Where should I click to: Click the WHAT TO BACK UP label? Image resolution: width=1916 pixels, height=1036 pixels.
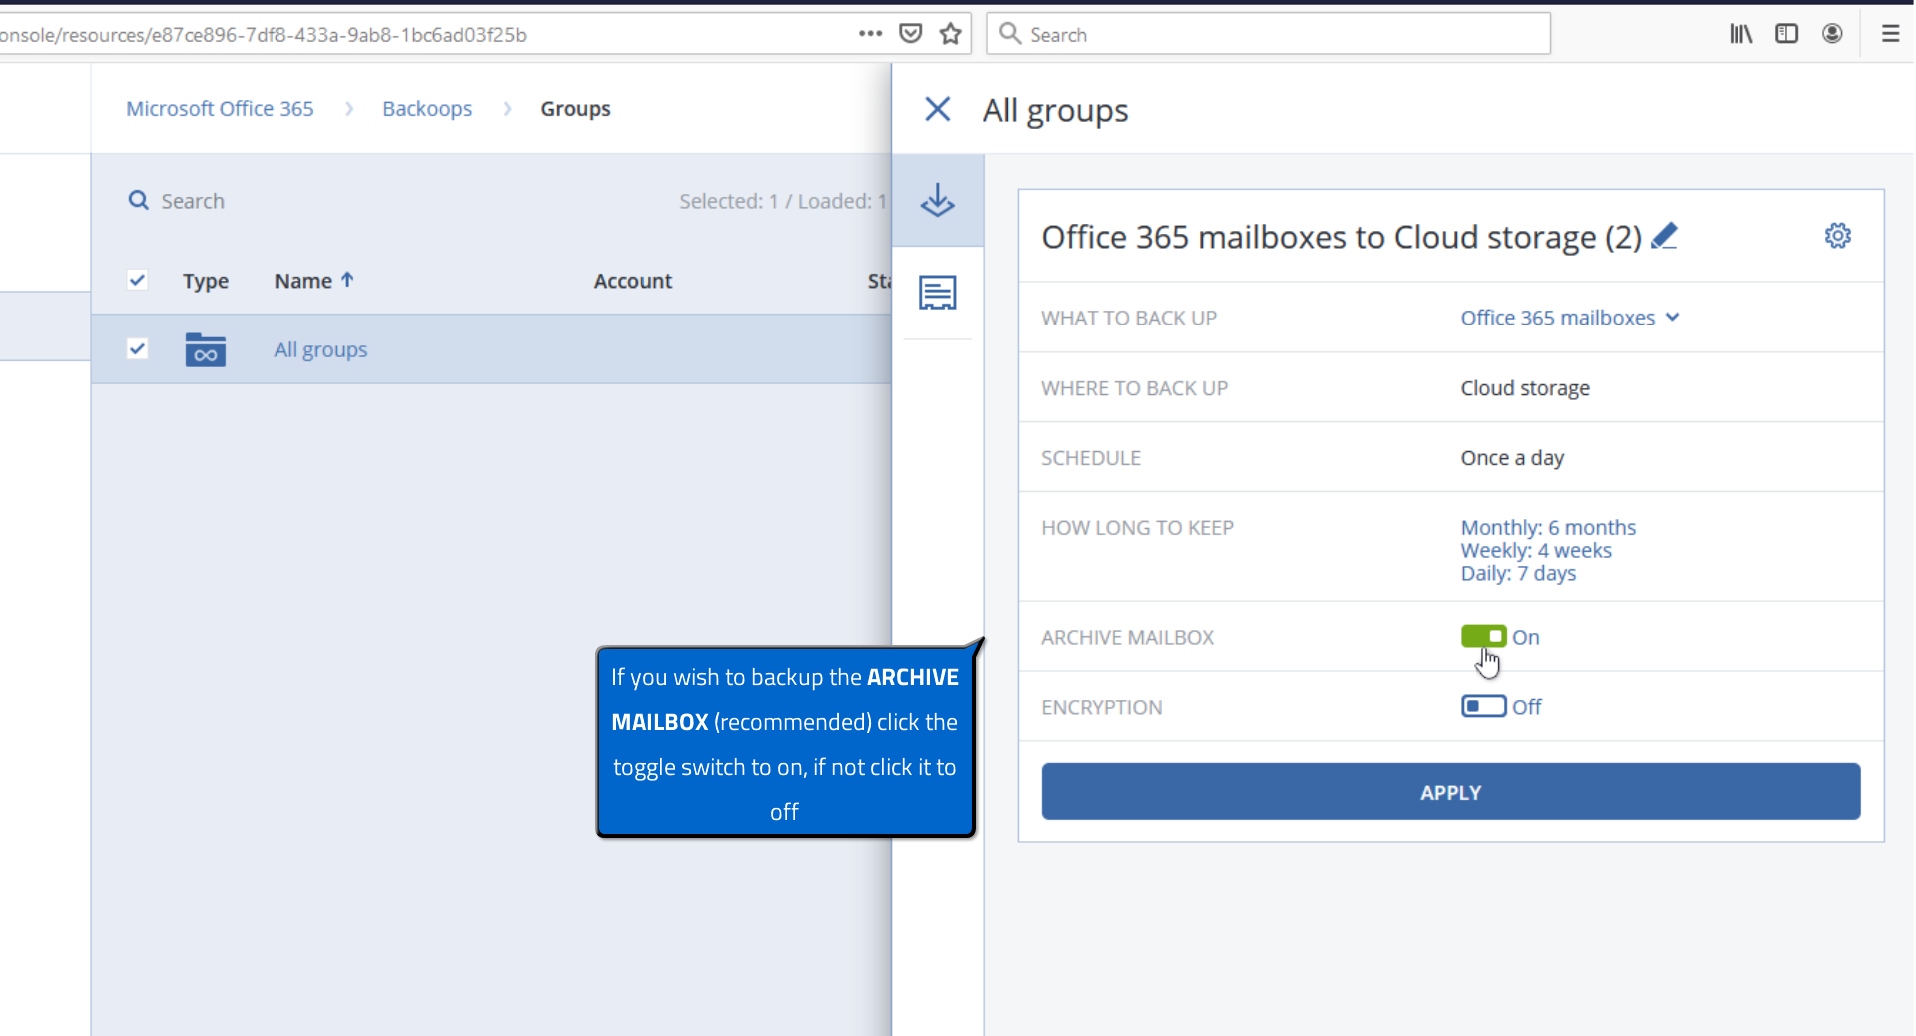(1129, 318)
